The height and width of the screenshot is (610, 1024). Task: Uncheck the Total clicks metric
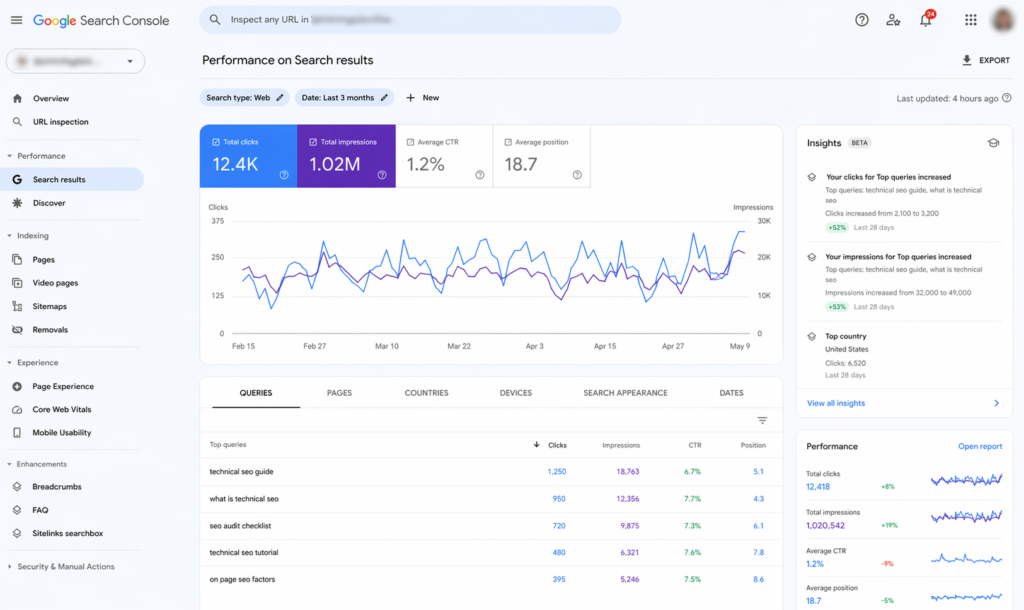[217, 142]
